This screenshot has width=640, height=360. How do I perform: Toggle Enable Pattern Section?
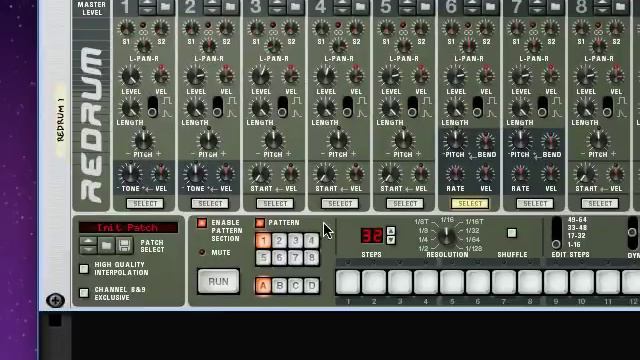(202, 223)
